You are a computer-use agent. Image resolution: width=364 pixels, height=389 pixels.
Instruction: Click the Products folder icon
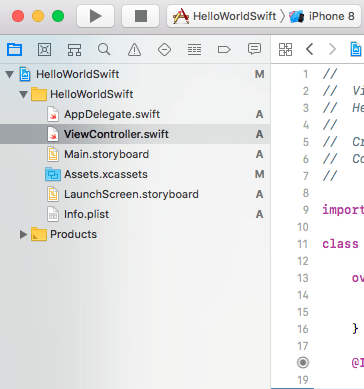click(x=39, y=234)
